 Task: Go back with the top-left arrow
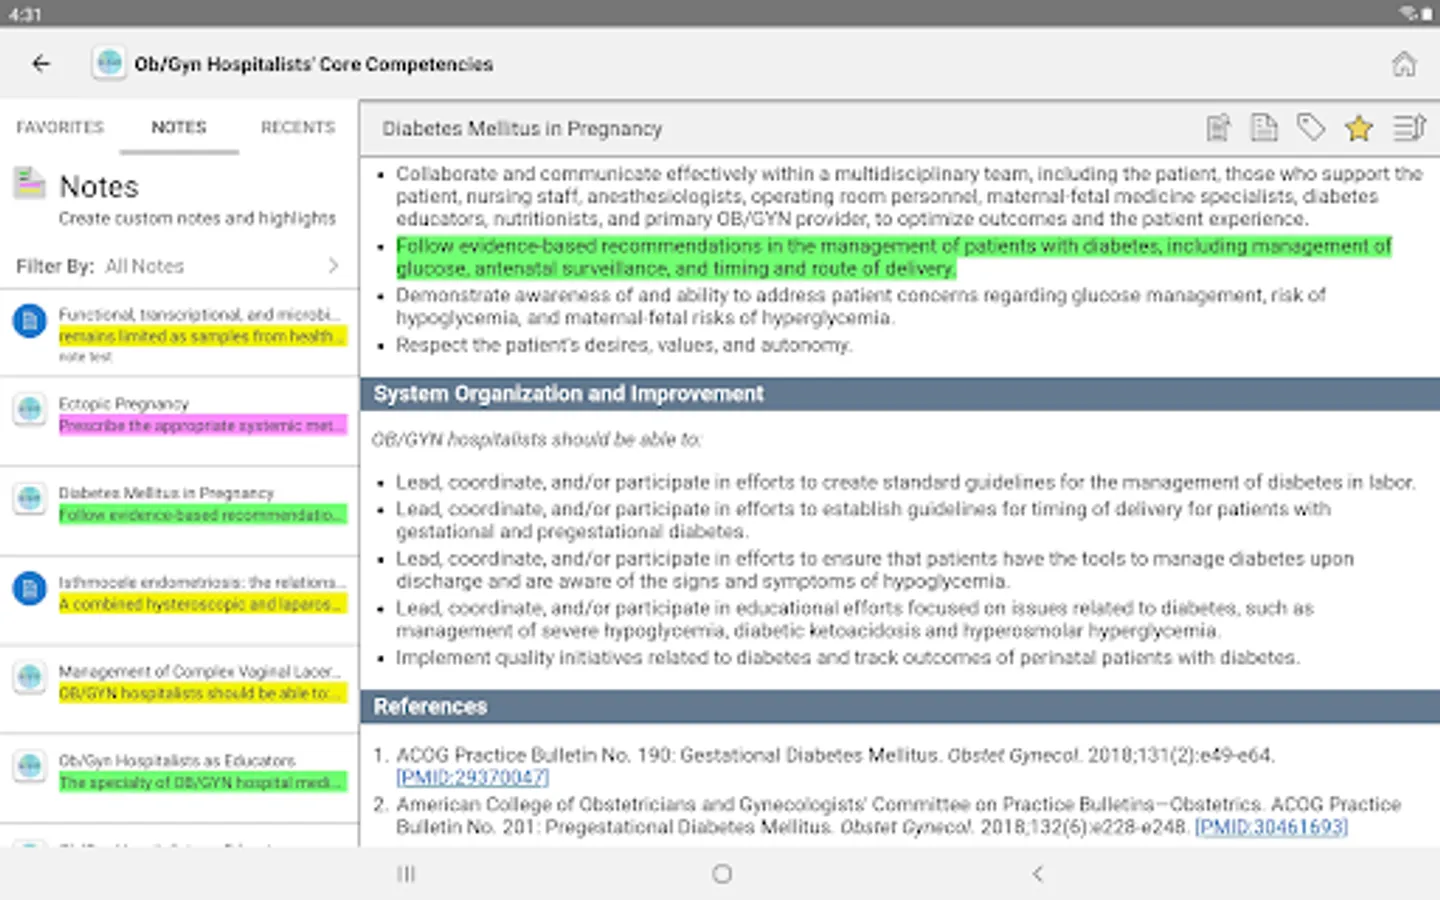click(x=41, y=64)
